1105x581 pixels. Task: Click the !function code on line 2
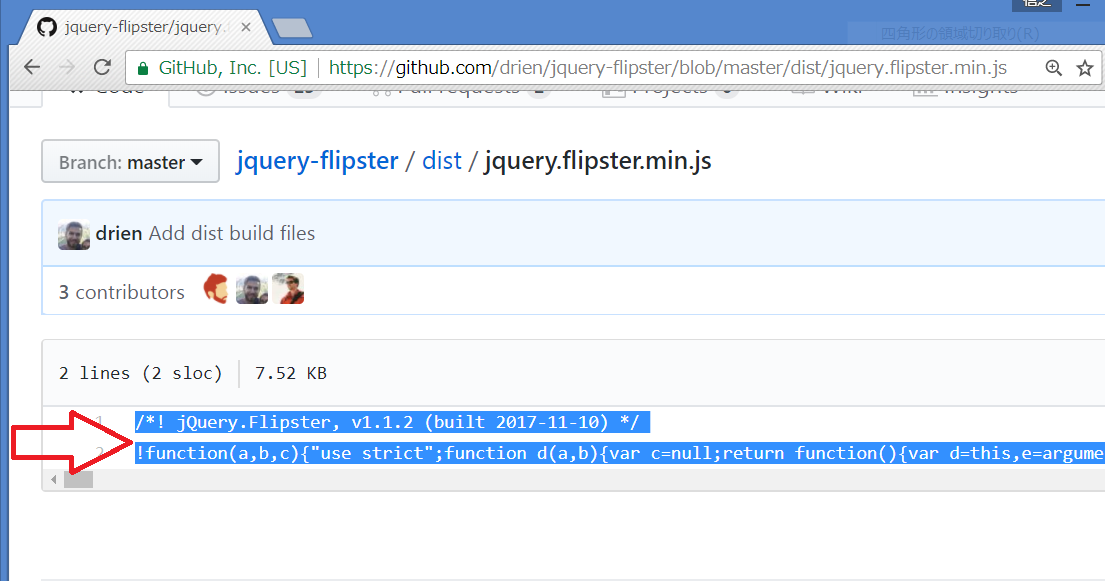(x=619, y=453)
